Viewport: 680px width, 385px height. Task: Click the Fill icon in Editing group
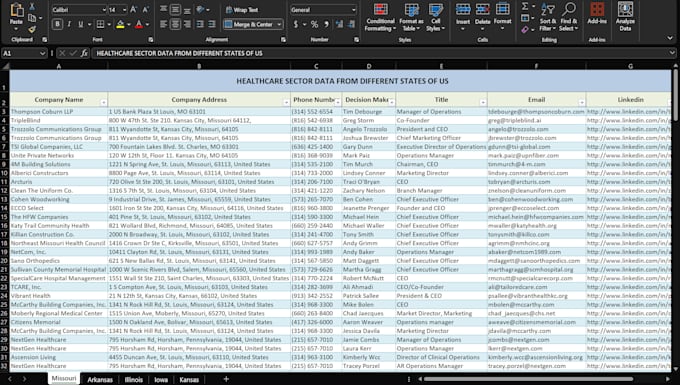click(x=525, y=18)
